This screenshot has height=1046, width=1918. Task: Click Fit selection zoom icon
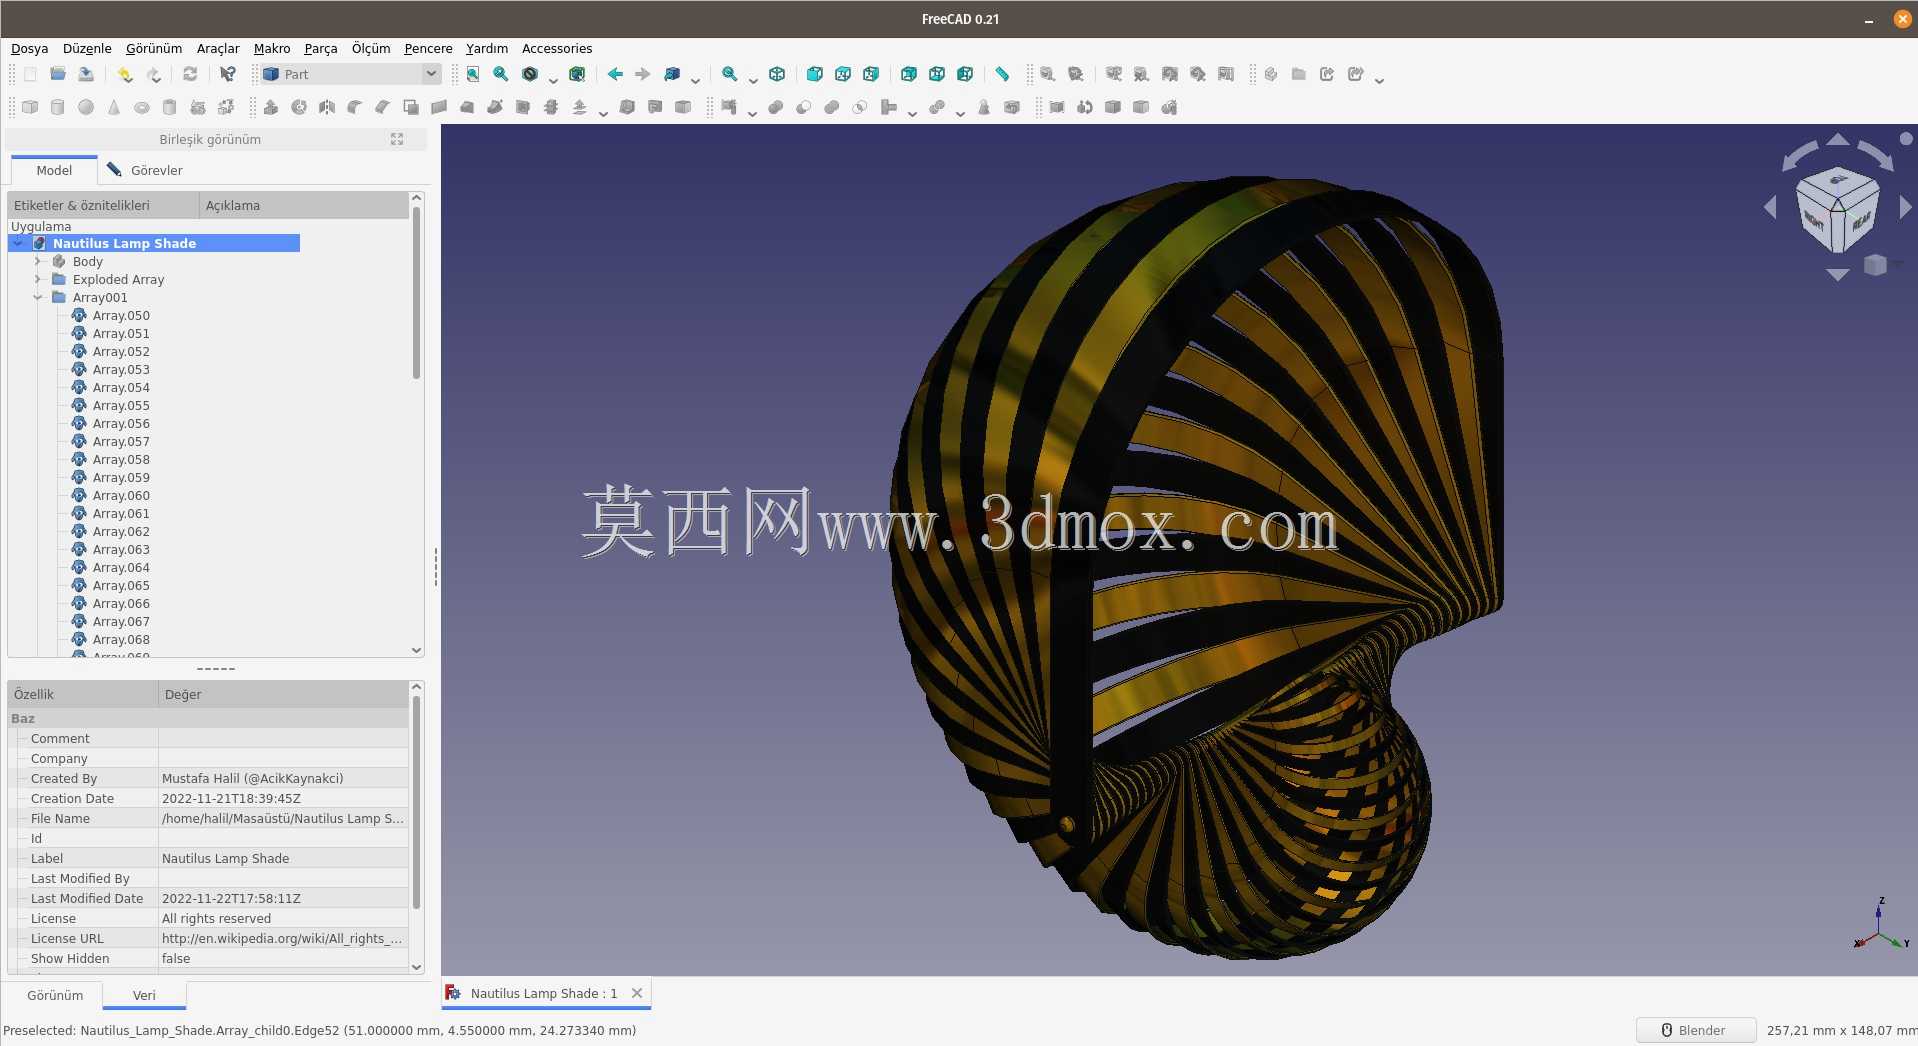click(501, 74)
